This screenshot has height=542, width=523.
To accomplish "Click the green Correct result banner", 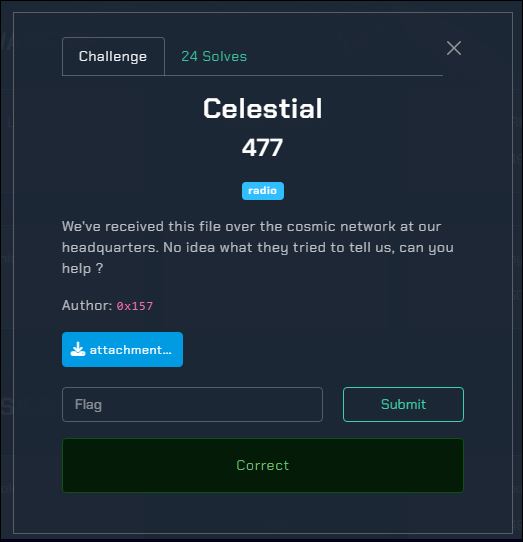I will click(x=263, y=465).
